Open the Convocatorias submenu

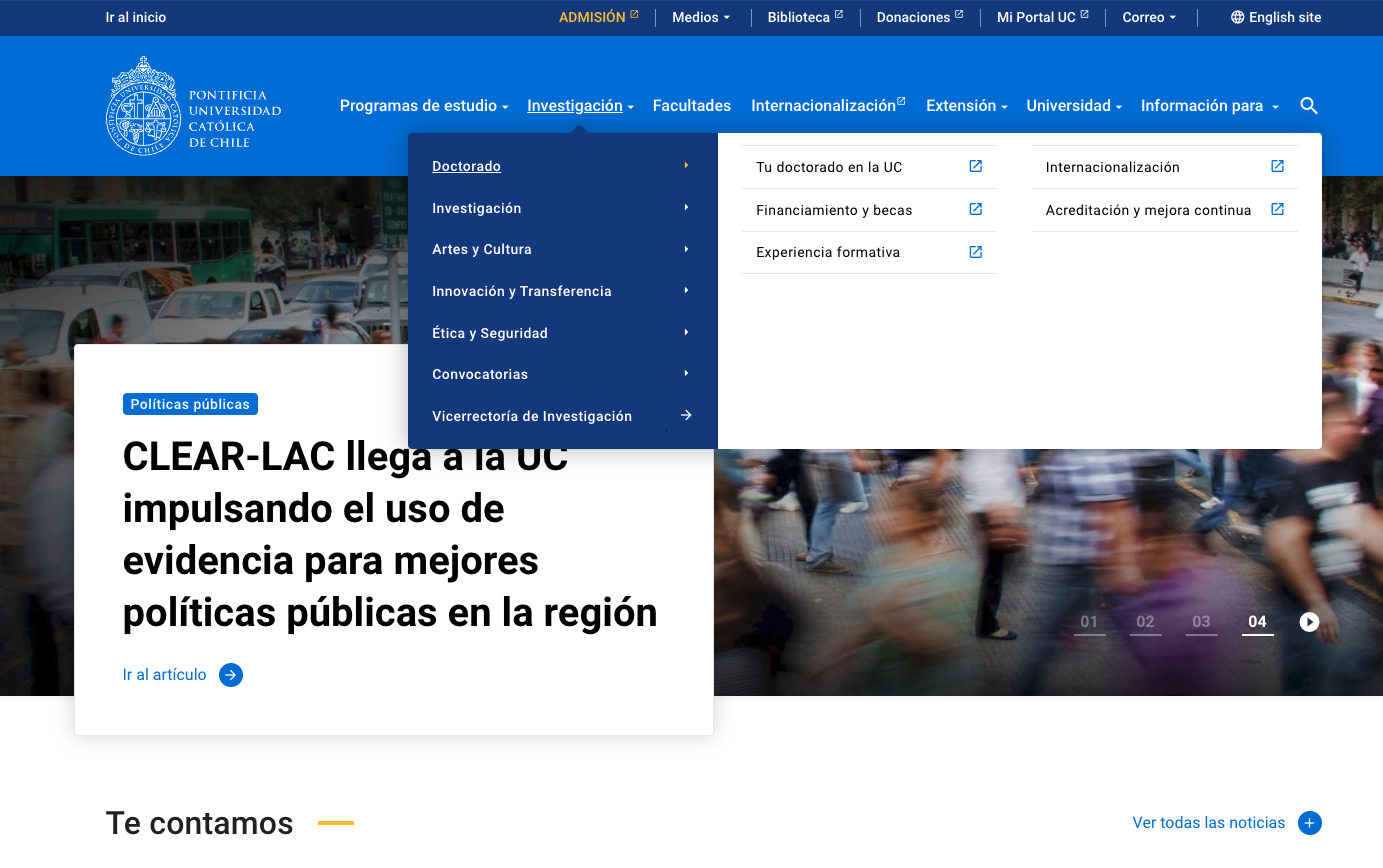562,374
